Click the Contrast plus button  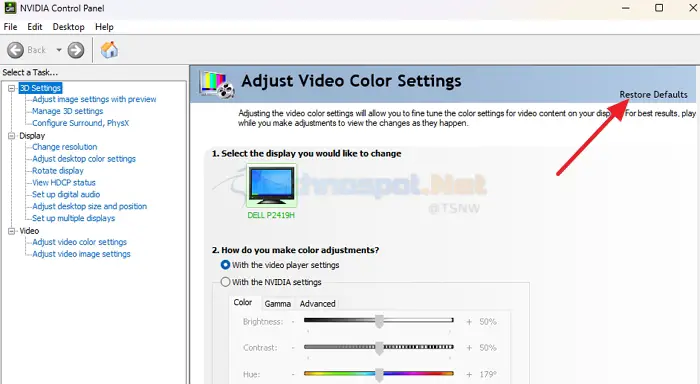click(x=469, y=348)
